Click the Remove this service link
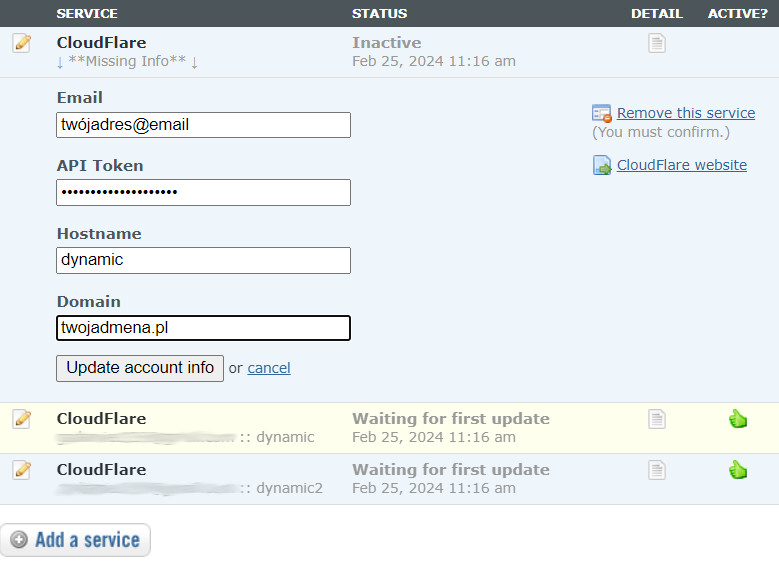779x573 pixels. (x=686, y=113)
